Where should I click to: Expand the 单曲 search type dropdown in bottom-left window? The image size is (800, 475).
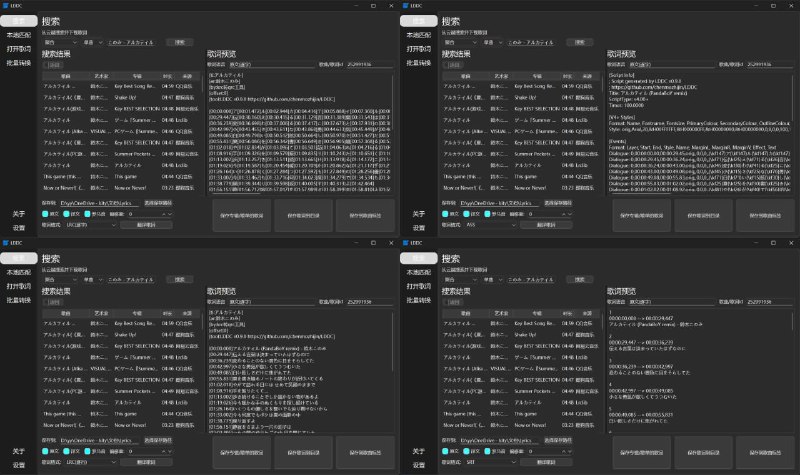[93, 280]
